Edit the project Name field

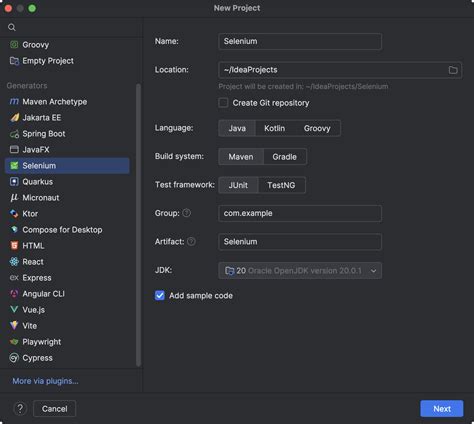click(300, 41)
